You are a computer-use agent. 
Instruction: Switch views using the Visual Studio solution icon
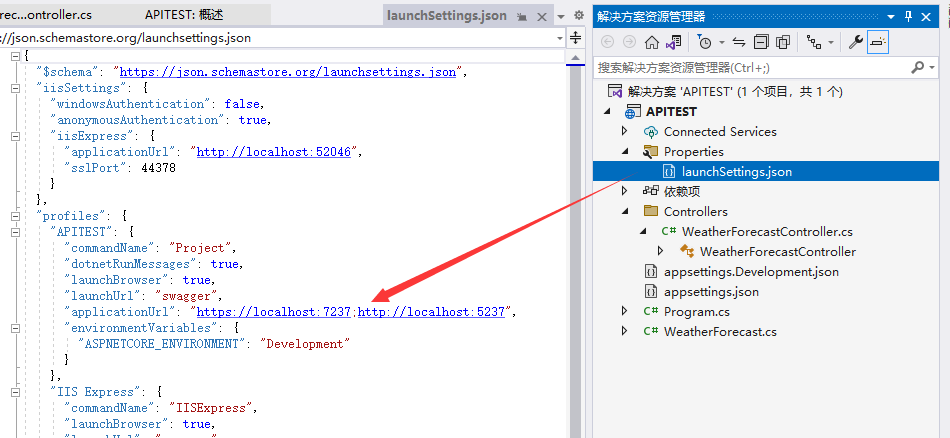674,42
